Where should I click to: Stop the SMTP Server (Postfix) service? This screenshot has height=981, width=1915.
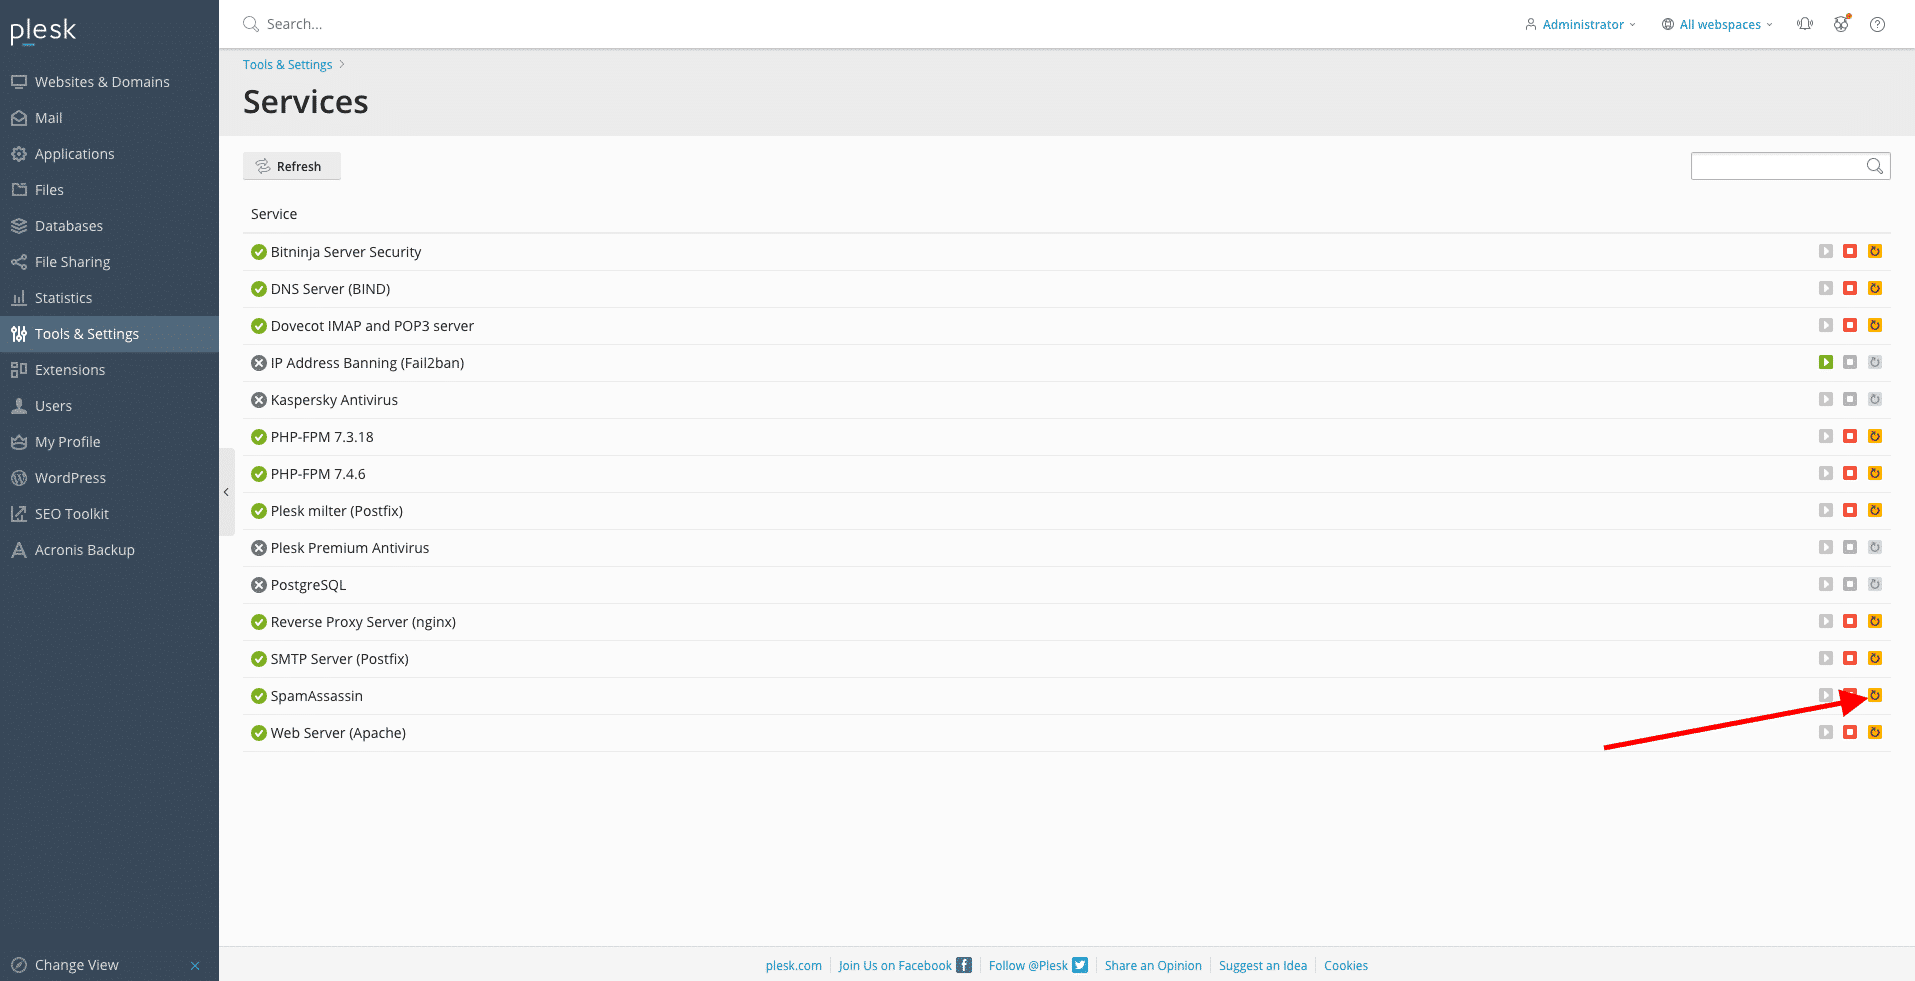pyautogui.click(x=1850, y=659)
